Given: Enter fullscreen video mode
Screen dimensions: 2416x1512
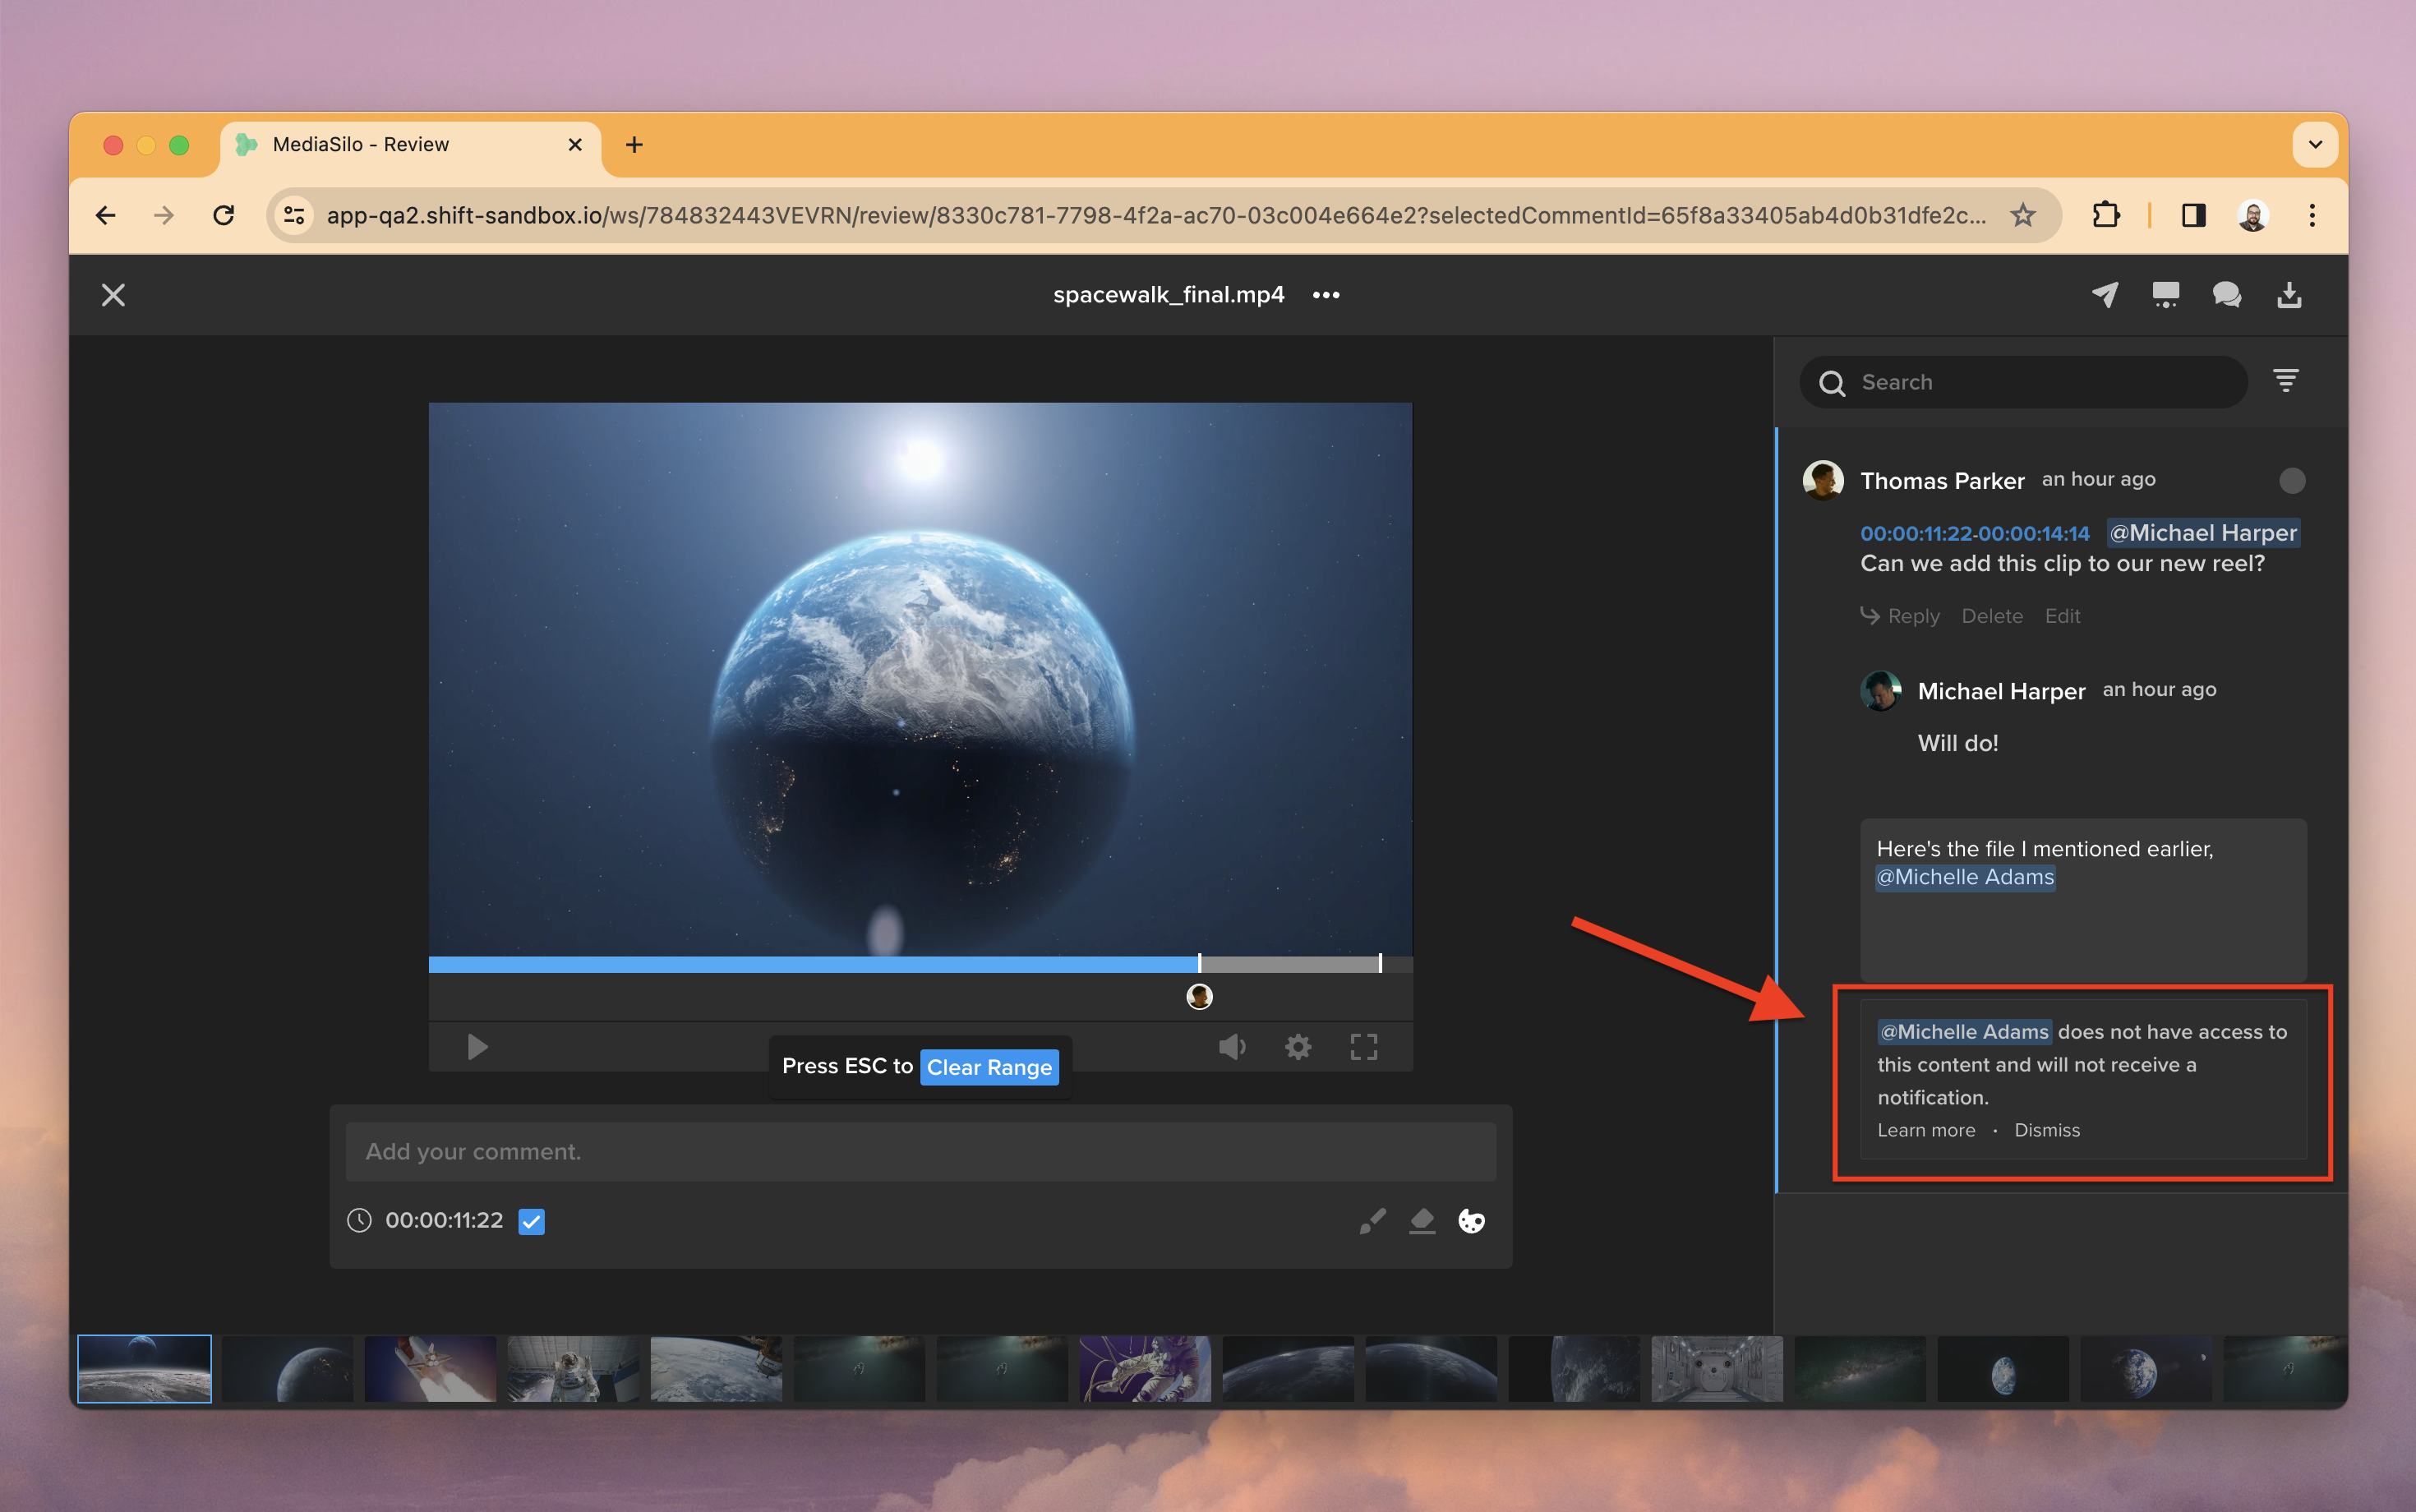Looking at the screenshot, I should (1363, 1047).
